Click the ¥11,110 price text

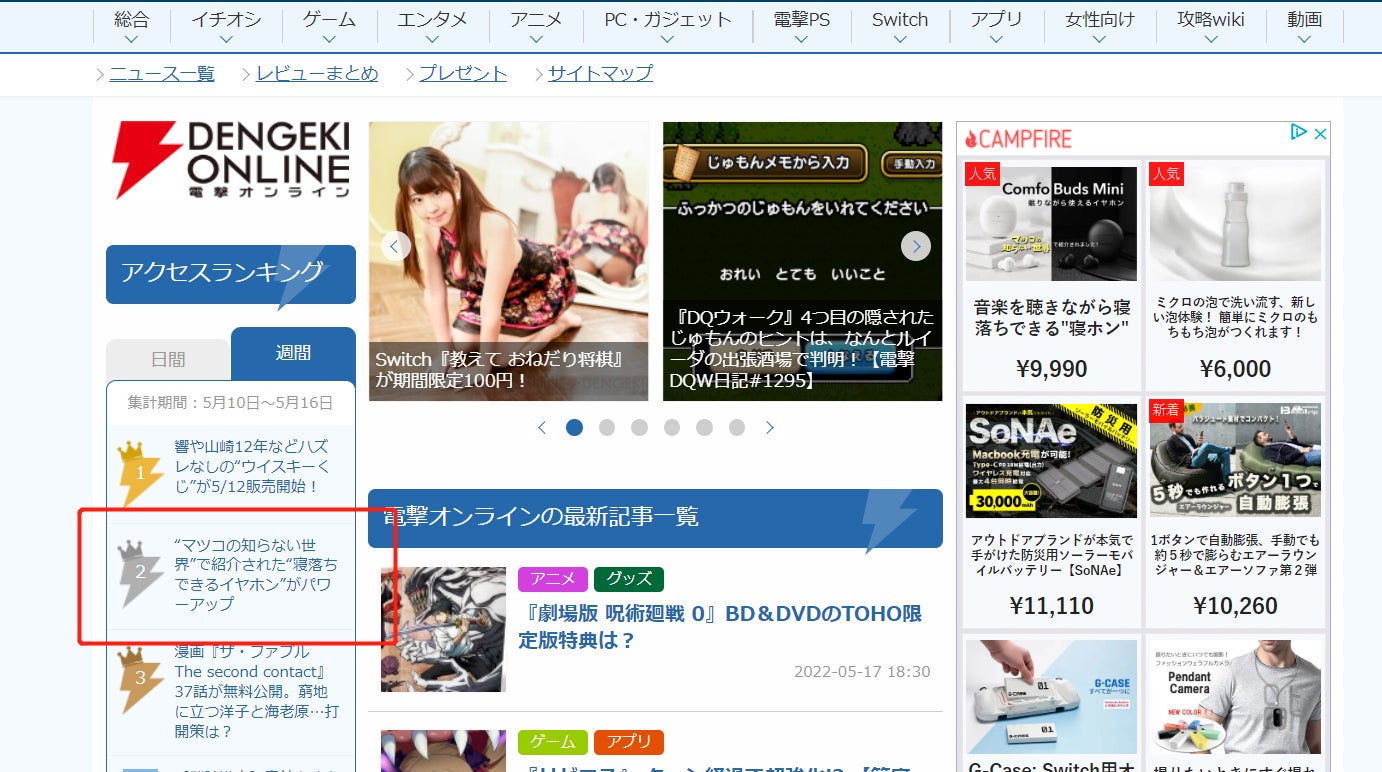tap(1051, 606)
